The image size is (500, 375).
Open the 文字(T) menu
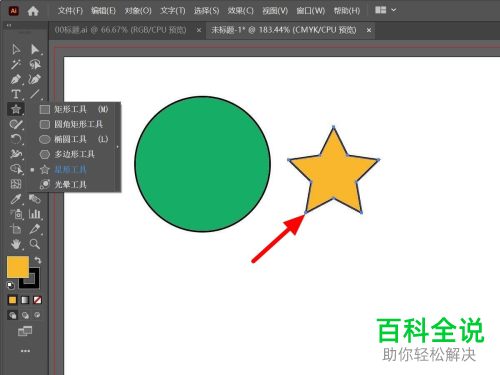173,11
